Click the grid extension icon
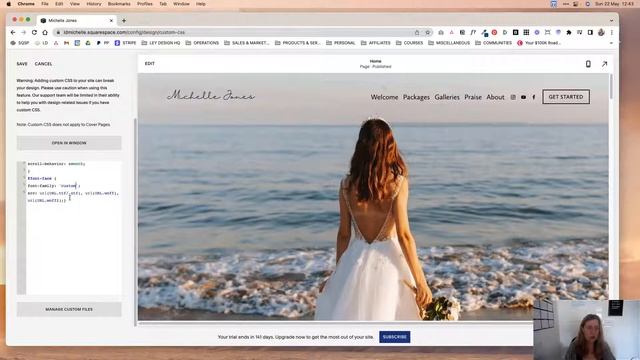The image size is (640, 360). click(x=526, y=32)
